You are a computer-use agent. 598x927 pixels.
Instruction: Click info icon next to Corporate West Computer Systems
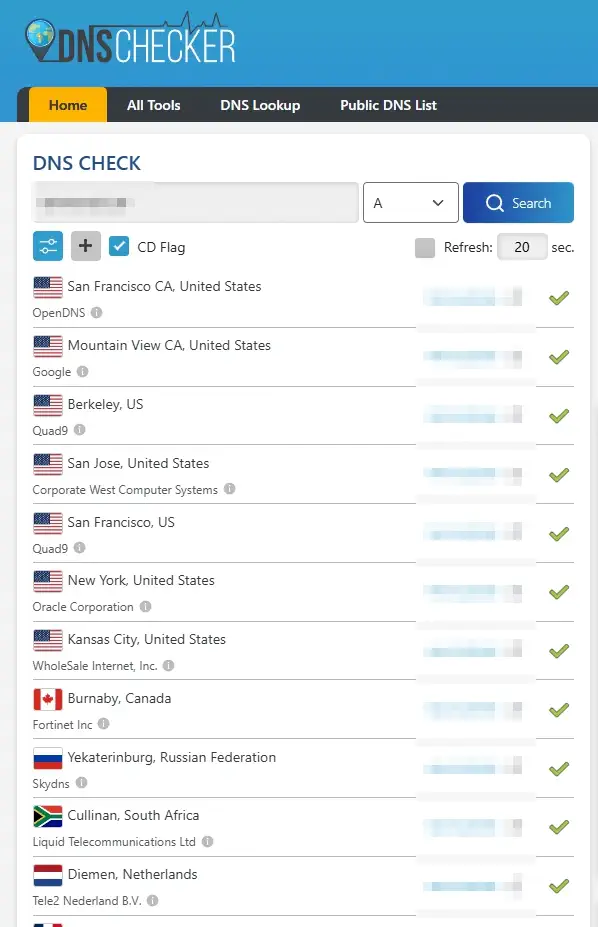click(230, 489)
